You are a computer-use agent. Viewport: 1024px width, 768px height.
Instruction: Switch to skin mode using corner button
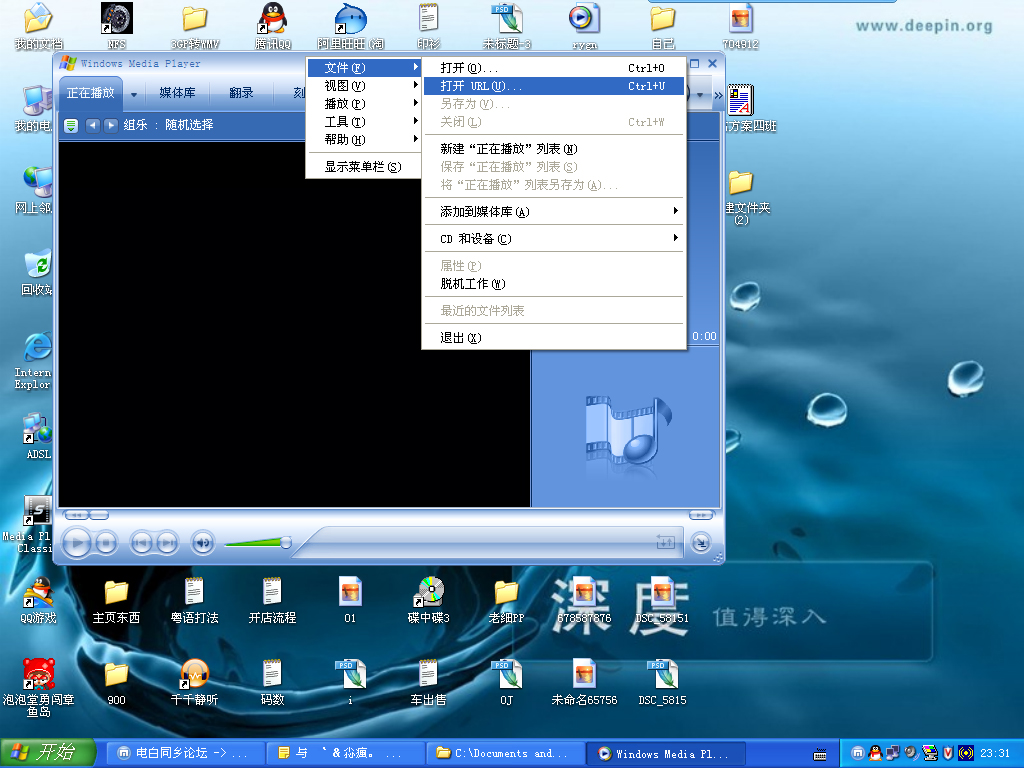coord(702,542)
